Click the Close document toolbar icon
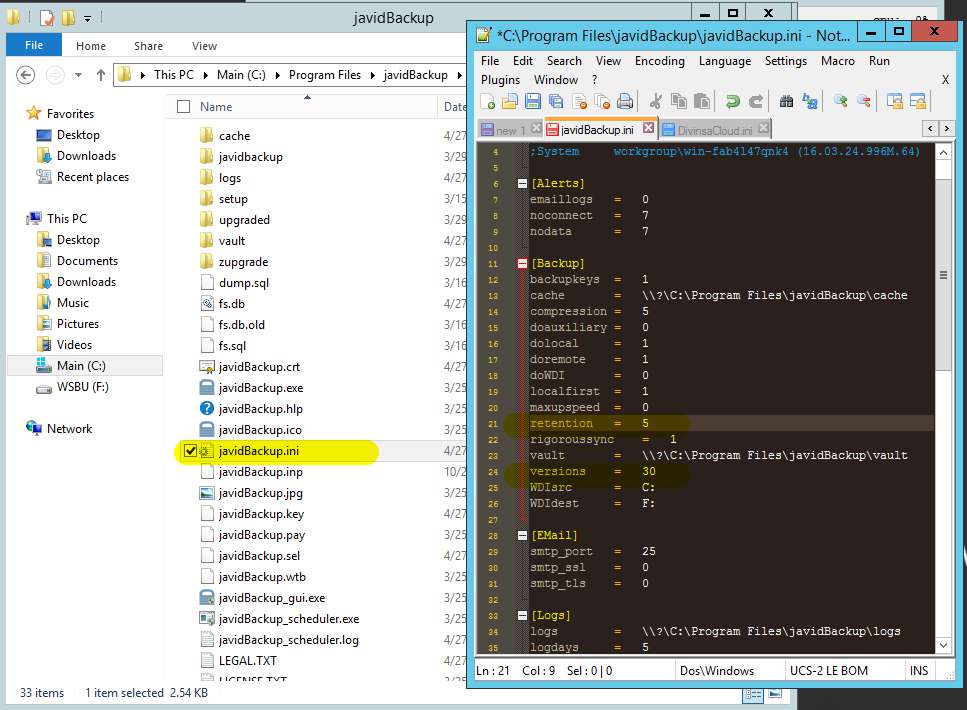967x710 pixels. tap(579, 102)
